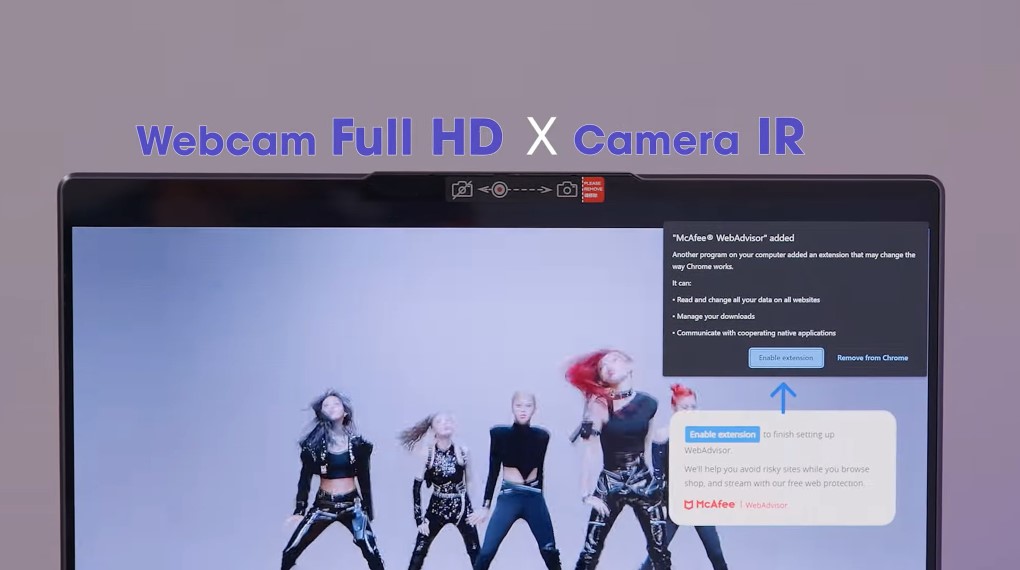The image size is (1020, 570).
Task: Click the Enable extension button in Chrome popup
Action: pyautogui.click(x=786, y=358)
